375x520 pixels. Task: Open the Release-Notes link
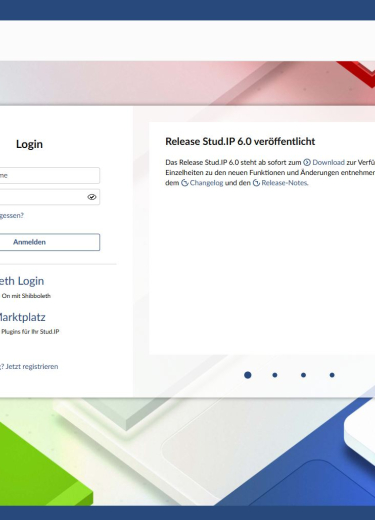point(284,183)
